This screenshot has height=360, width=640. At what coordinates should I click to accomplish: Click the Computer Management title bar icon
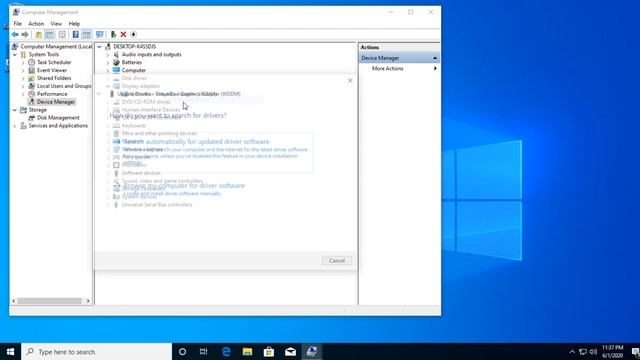tap(16, 12)
